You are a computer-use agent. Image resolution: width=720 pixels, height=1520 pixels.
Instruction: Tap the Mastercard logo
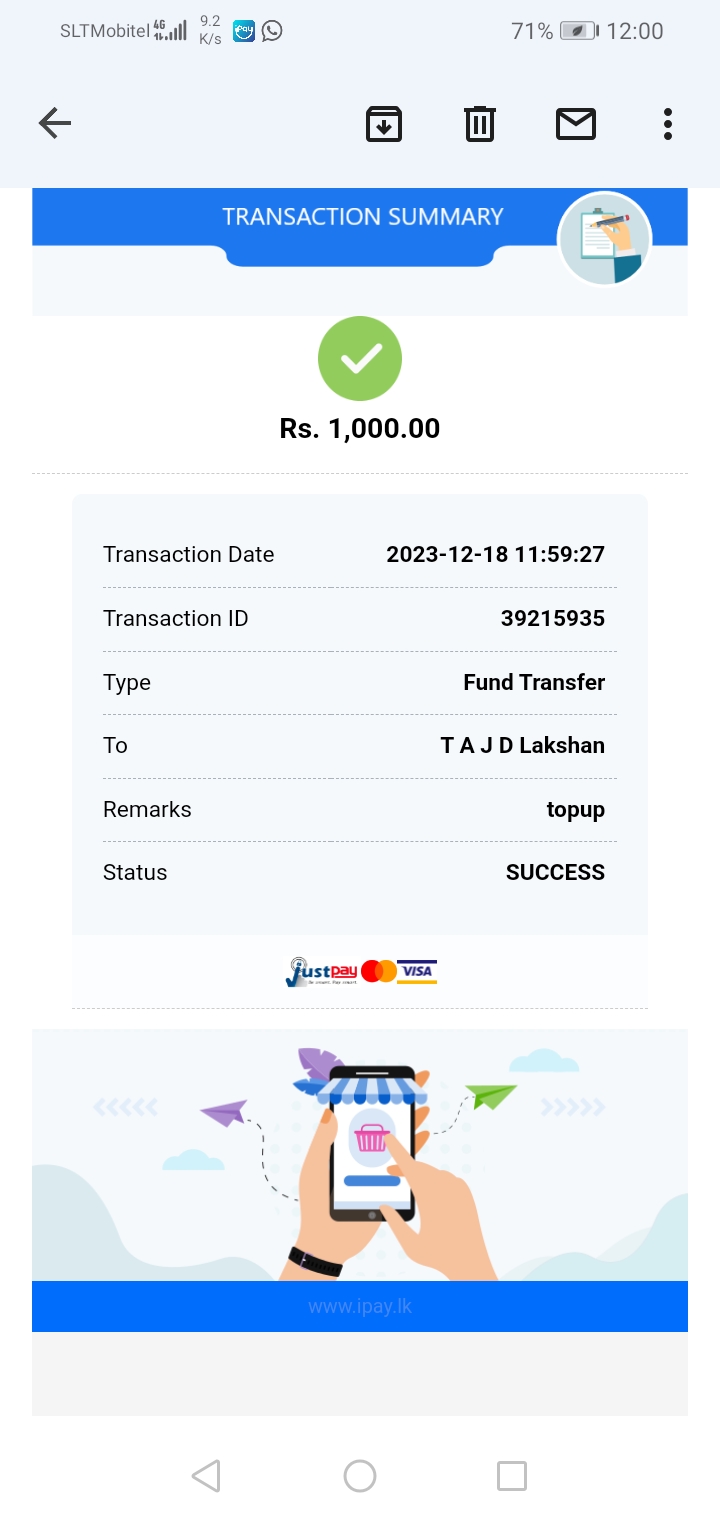(379, 971)
